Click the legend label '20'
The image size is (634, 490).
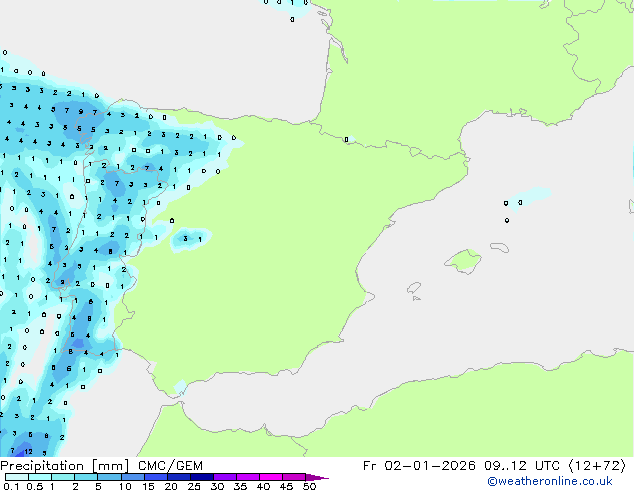click(171, 486)
